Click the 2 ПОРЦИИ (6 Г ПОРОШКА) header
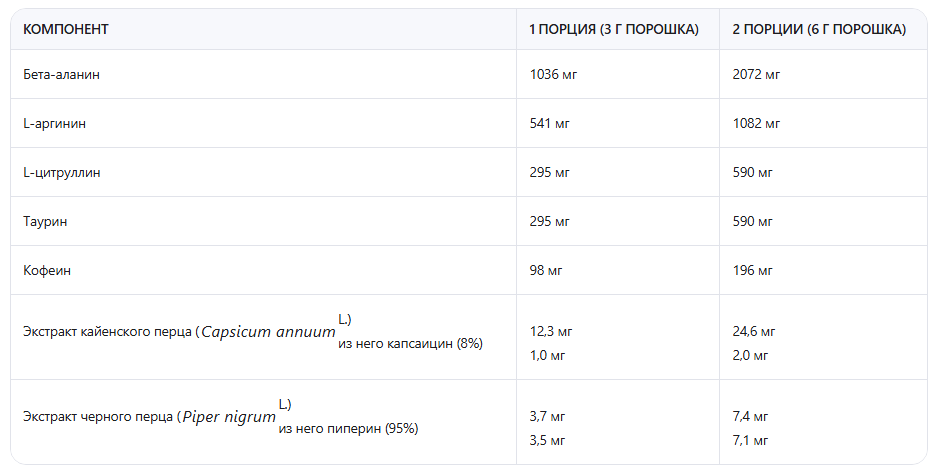Image resolution: width=949 pixels, height=473 pixels. [819, 29]
